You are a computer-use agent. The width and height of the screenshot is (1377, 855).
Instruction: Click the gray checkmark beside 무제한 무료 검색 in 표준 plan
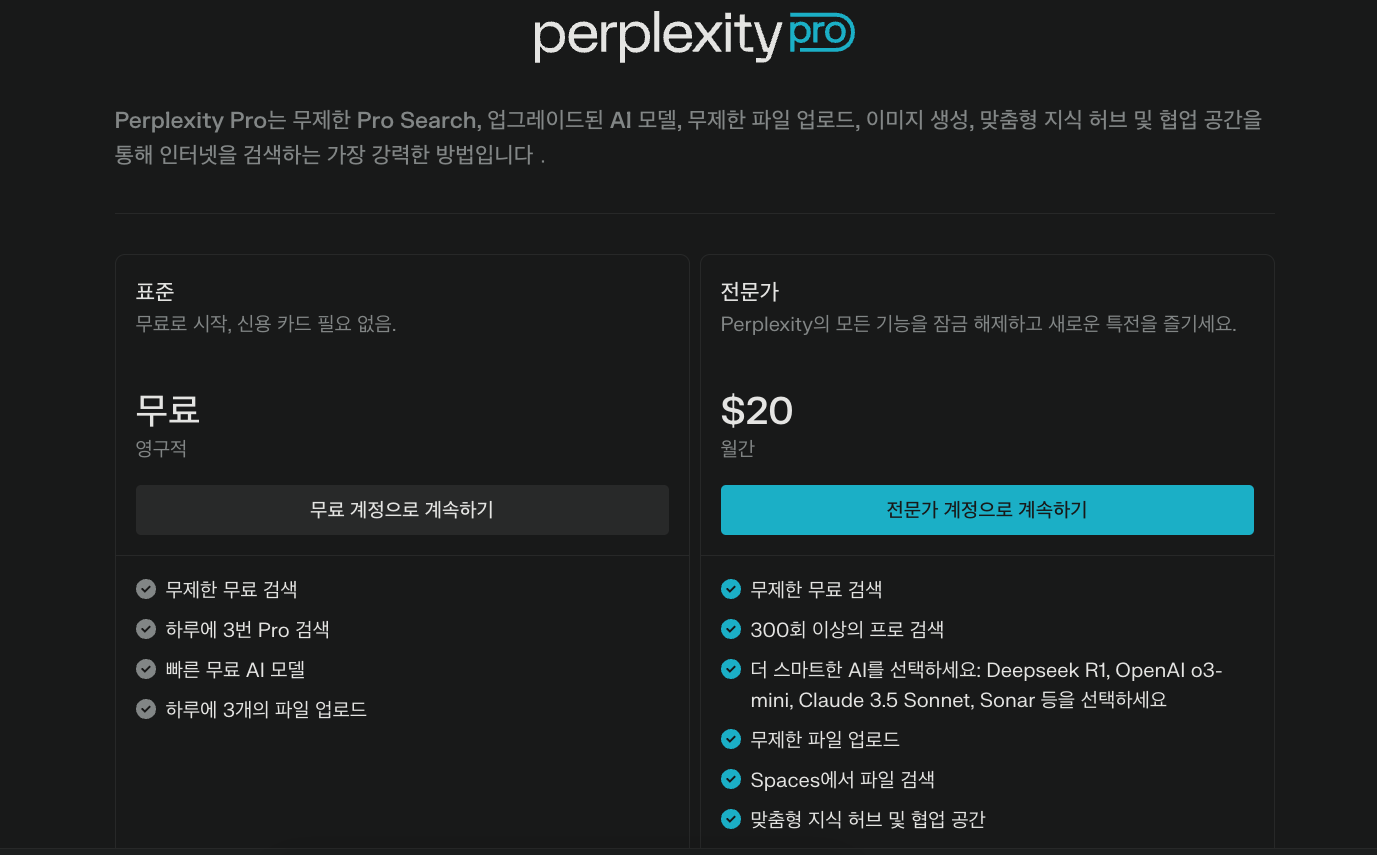click(146, 589)
